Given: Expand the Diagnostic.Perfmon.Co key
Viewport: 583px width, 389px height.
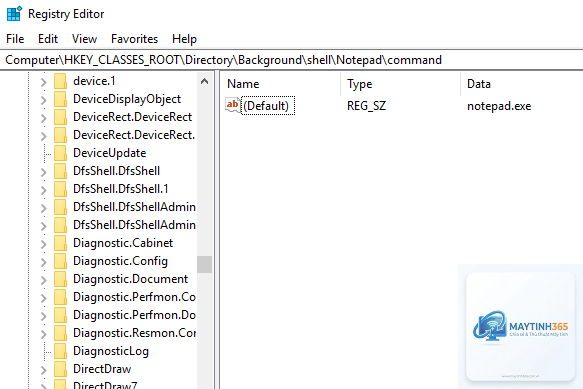Looking at the screenshot, I should 44,298.
